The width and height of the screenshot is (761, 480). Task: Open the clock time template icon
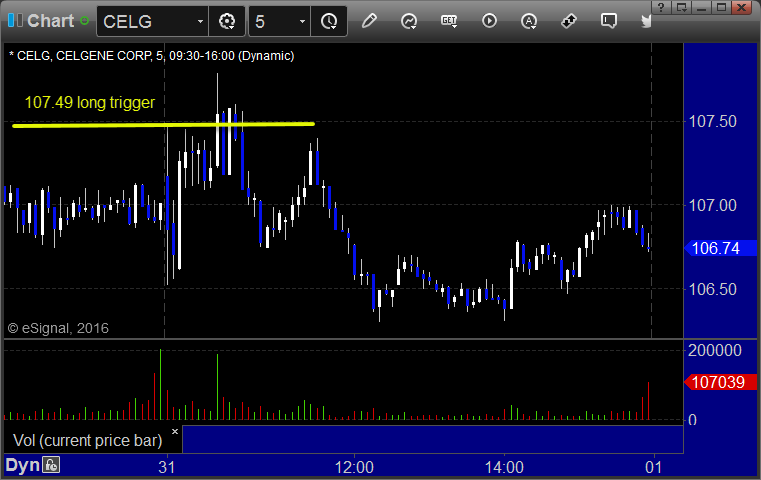(329, 21)
